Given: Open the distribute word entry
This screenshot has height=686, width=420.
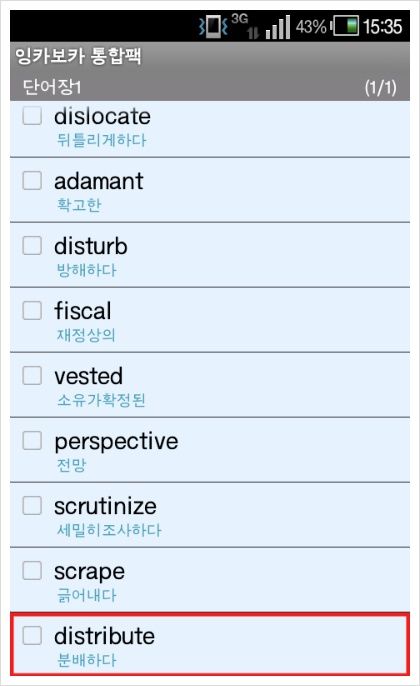Looking at the screenshot, I should pyautogui.click(x=210, y=644).
